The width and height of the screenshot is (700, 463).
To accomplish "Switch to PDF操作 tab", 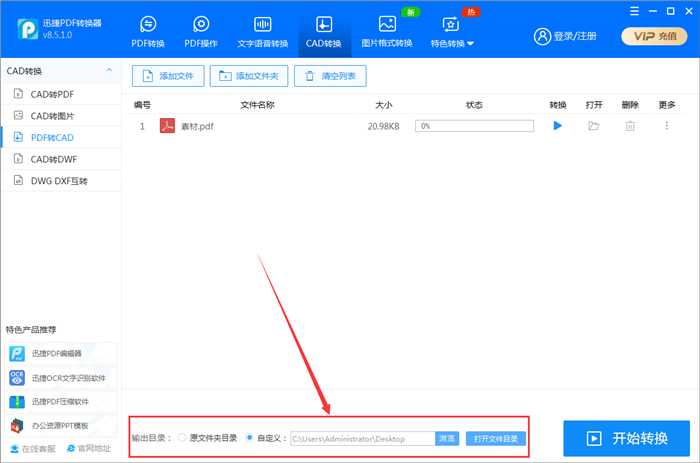I will click(x=201, y=31).
